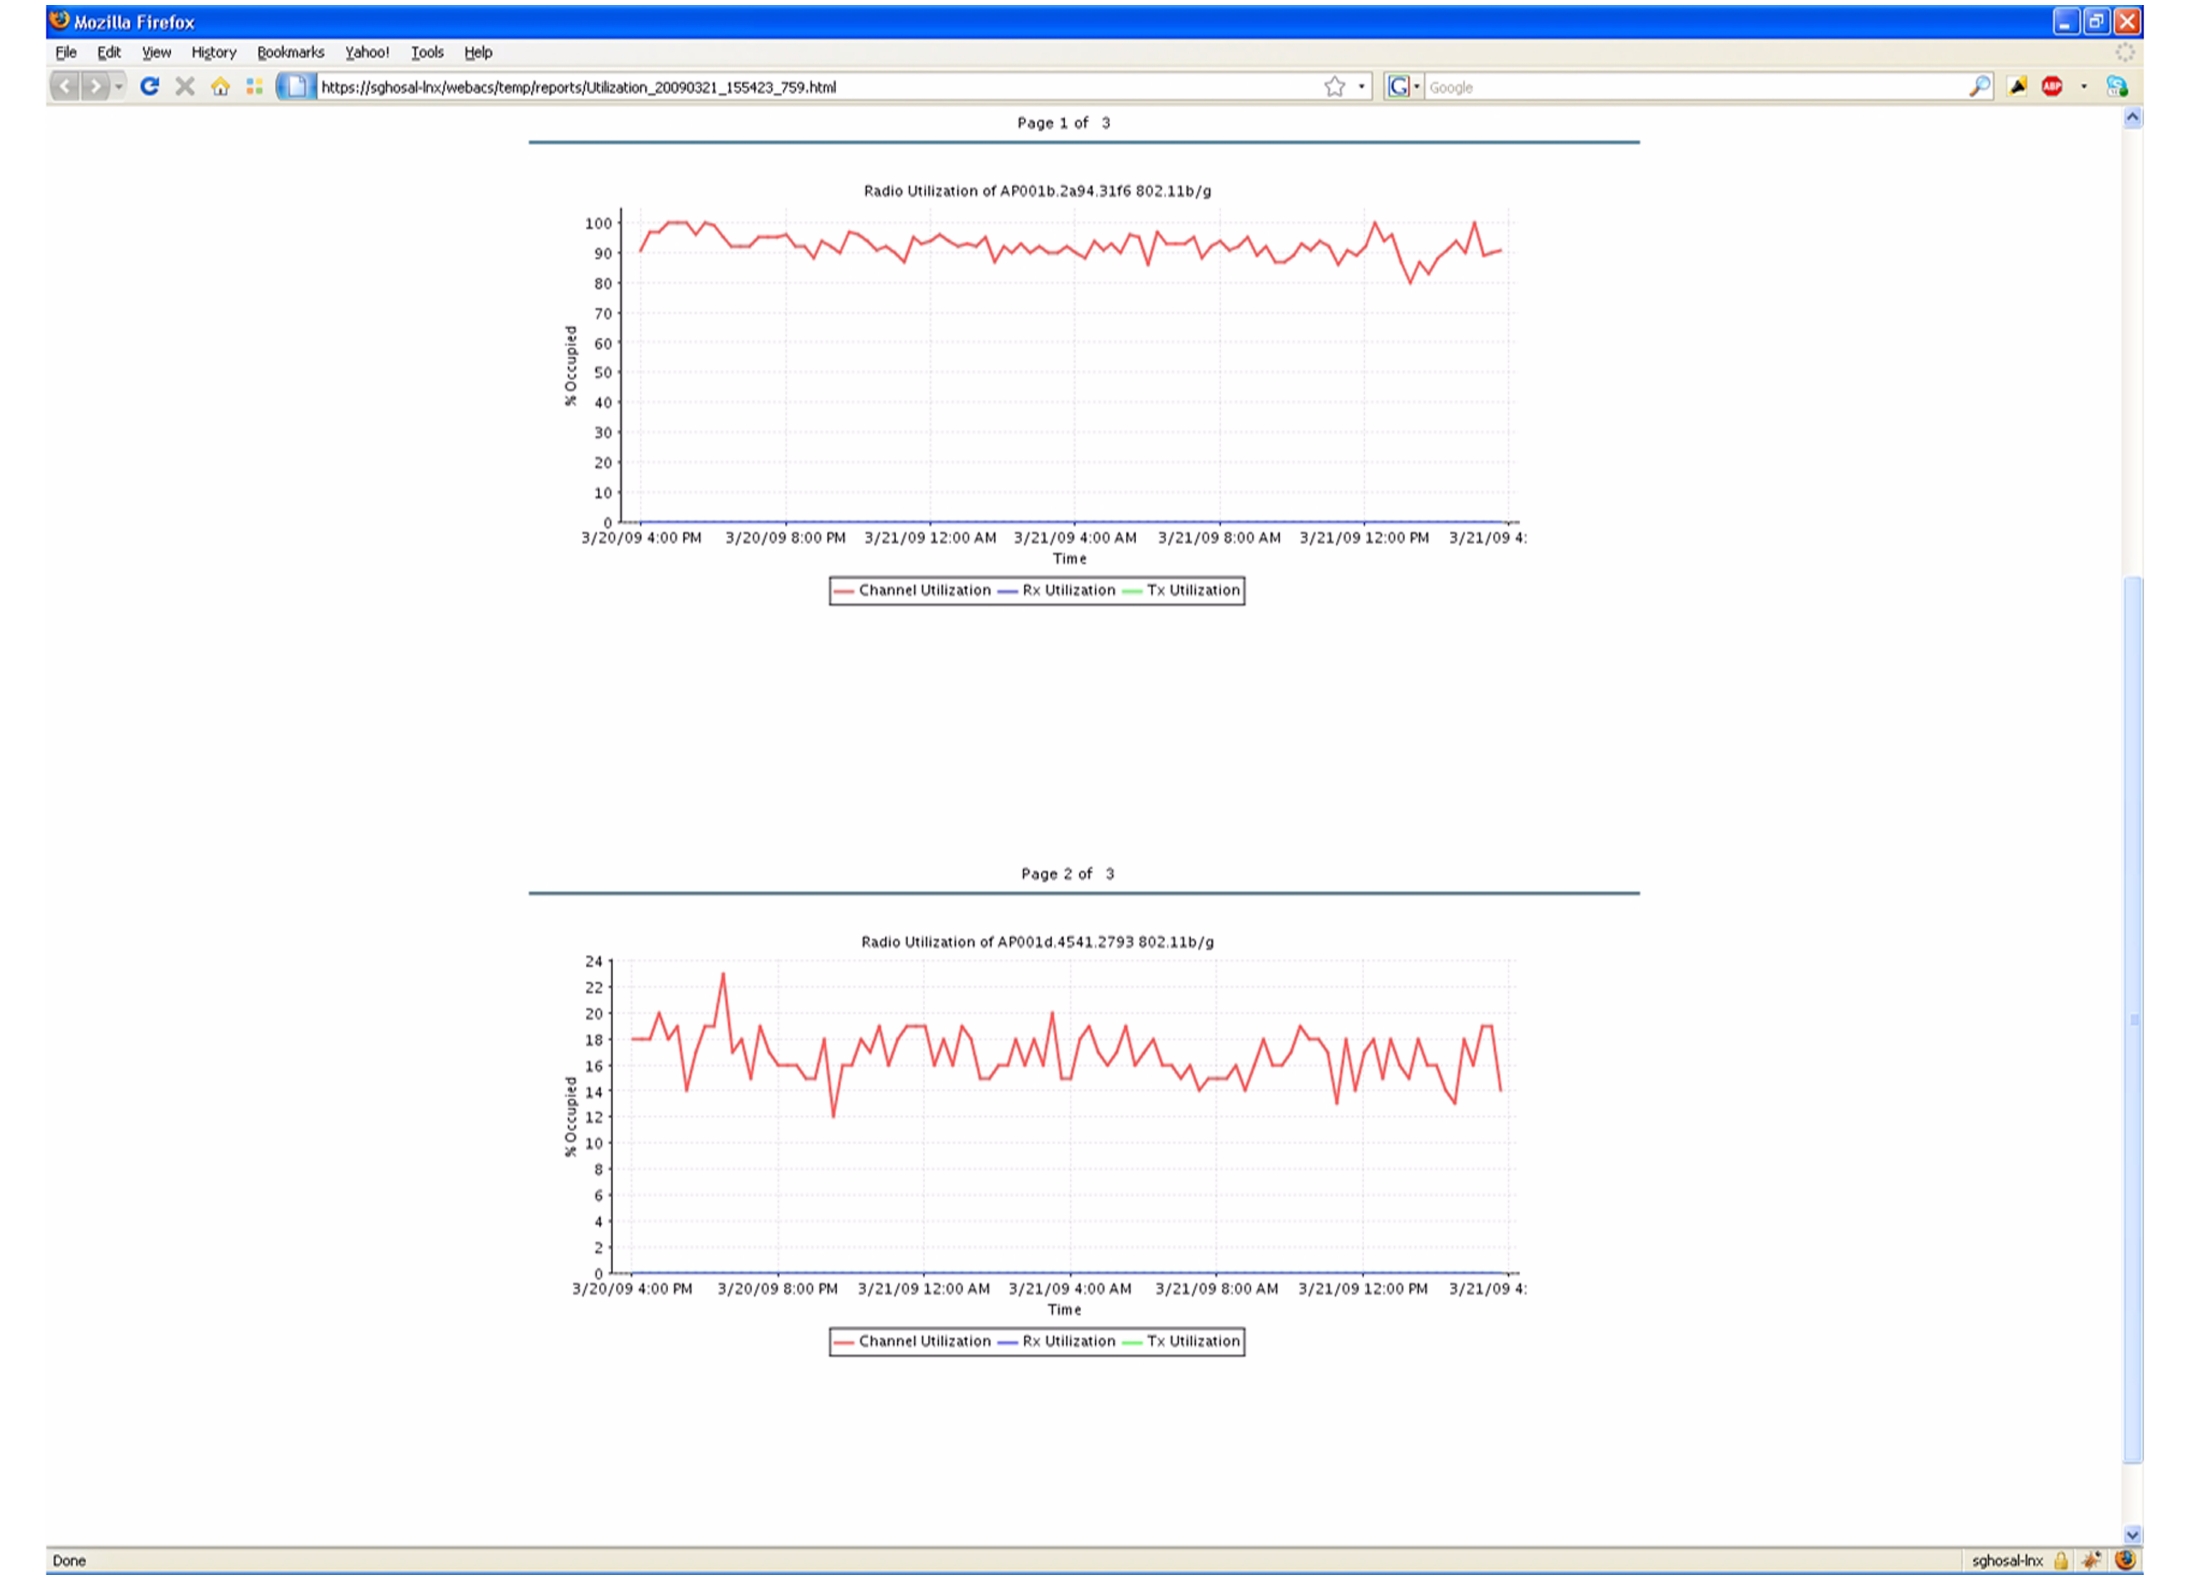
Task: Bookmark this page with the star
Action: [x=1335, y=87]
